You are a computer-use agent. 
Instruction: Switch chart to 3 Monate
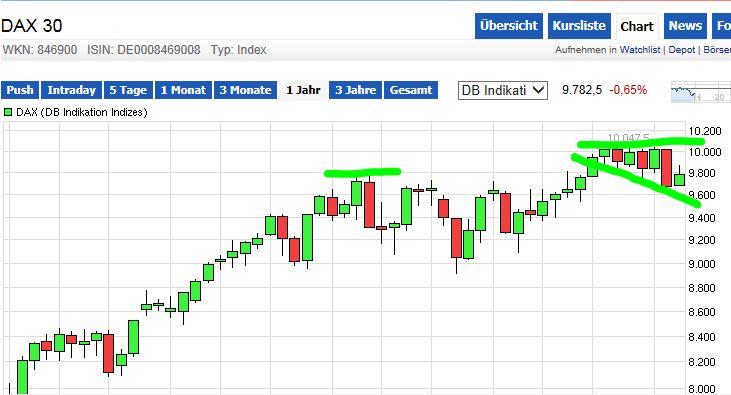[x=245, y=90]
